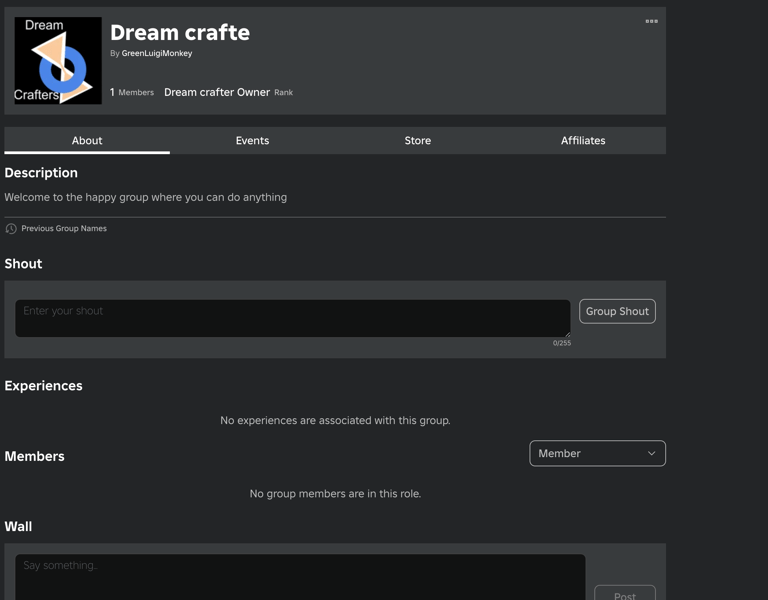The height and width of the screenshot is (600, 768).
Task: Click the 0/255 shout character counter
Action: pos(562,343)
